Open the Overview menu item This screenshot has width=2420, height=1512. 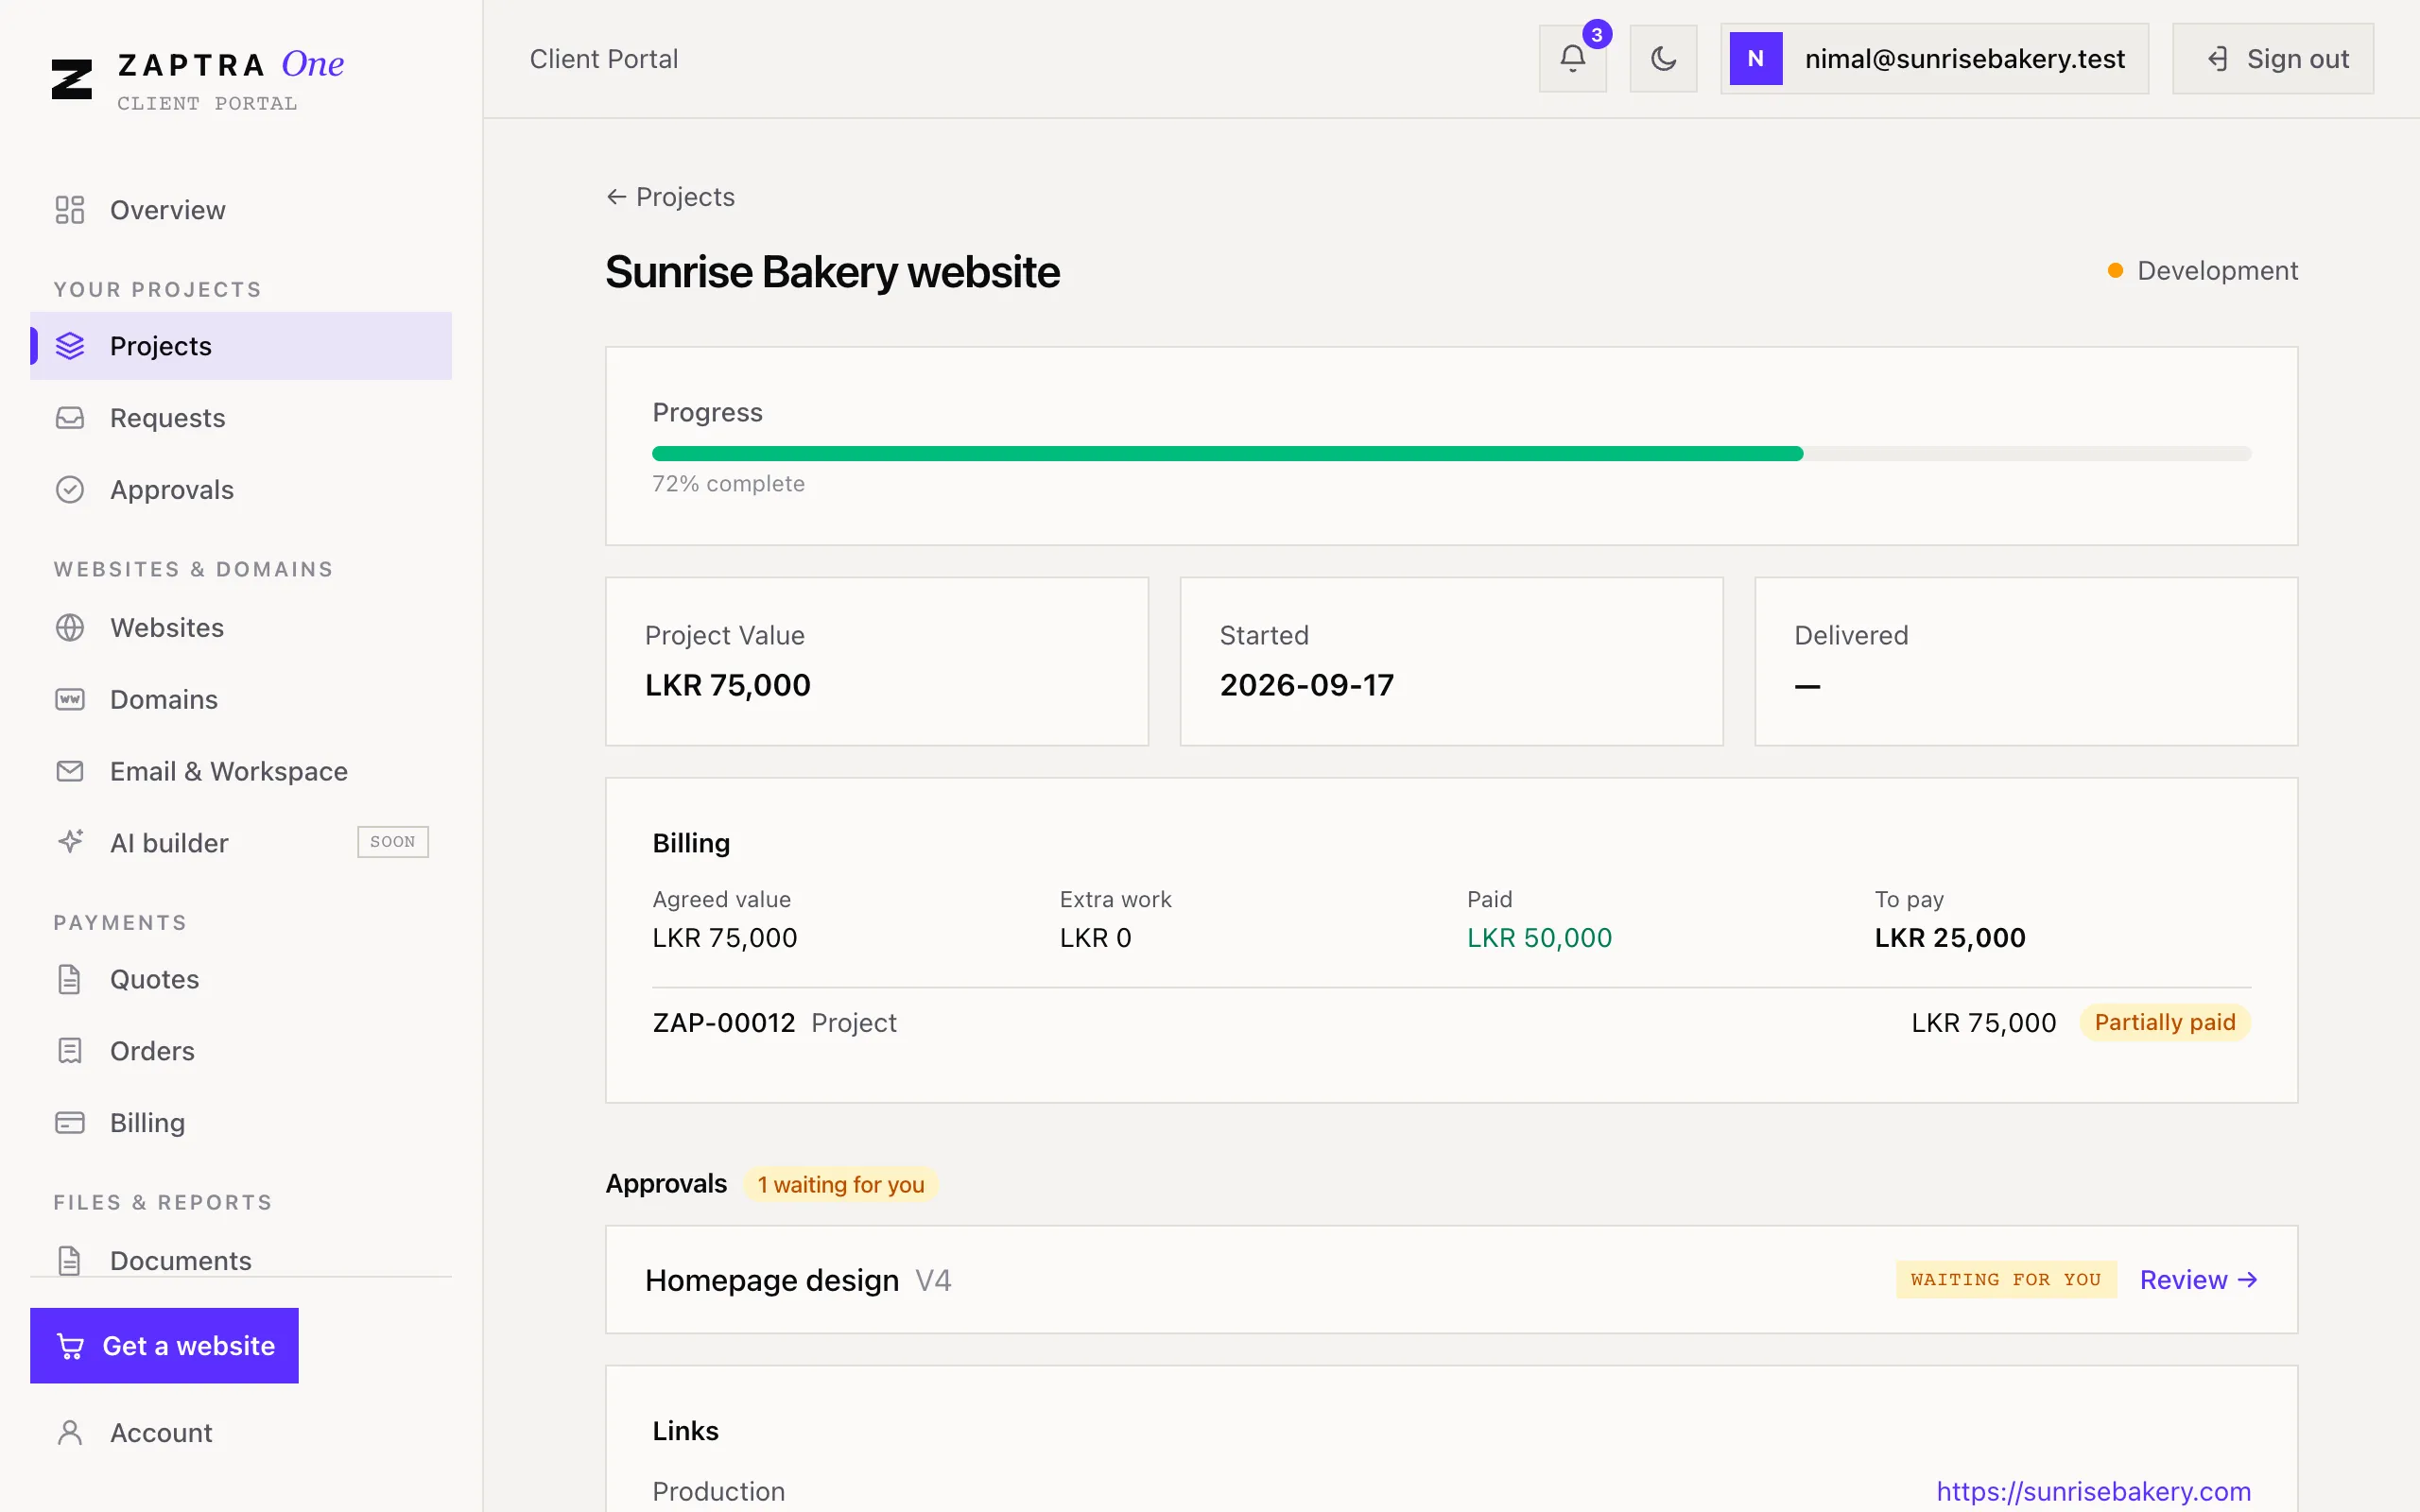pos(241,210)
